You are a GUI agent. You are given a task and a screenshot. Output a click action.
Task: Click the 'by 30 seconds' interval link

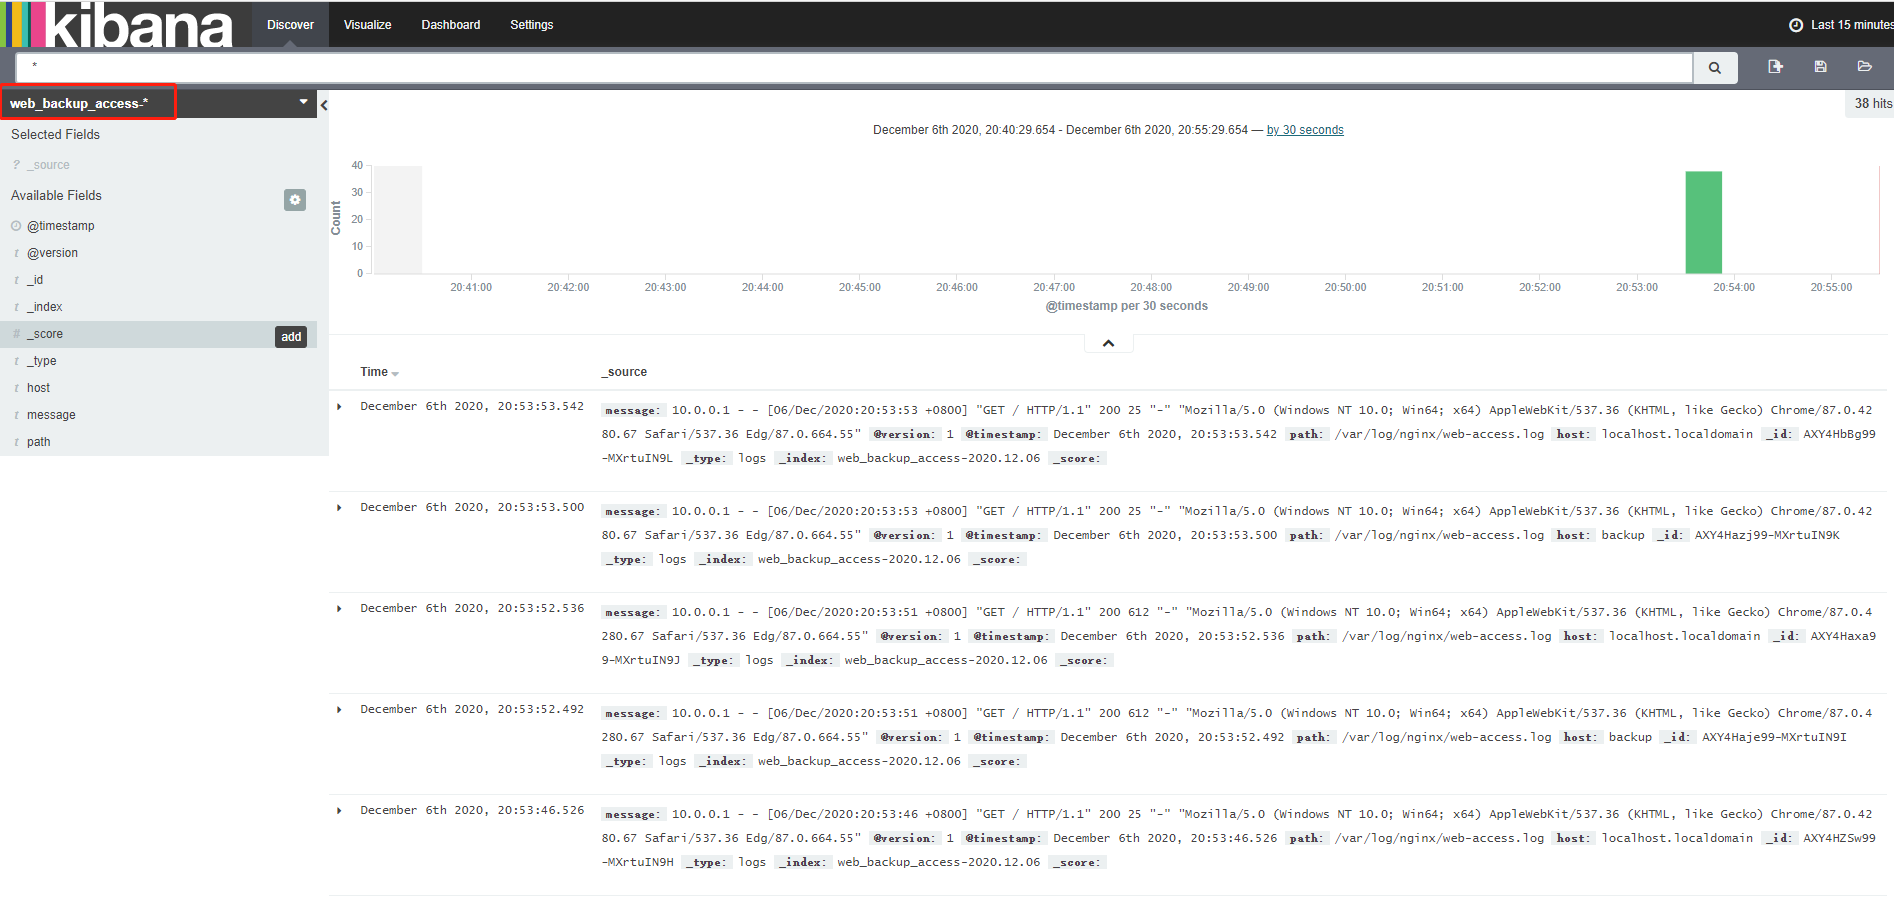tap(1305, 130)
